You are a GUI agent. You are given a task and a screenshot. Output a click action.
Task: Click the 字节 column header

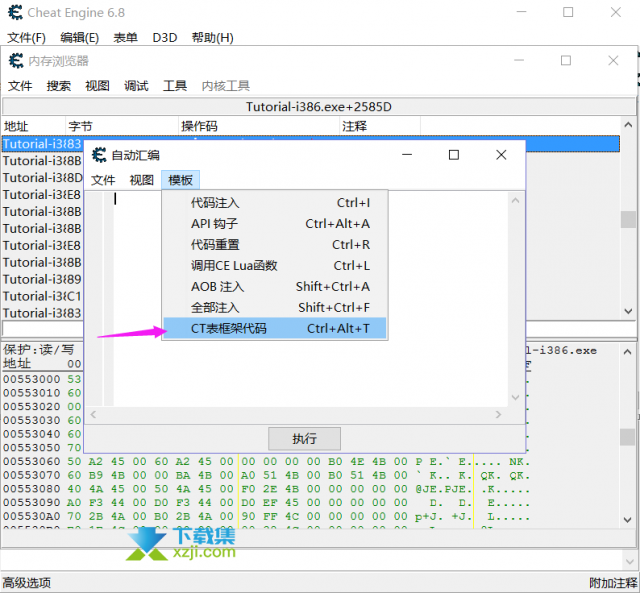click(x=122, y=126)
